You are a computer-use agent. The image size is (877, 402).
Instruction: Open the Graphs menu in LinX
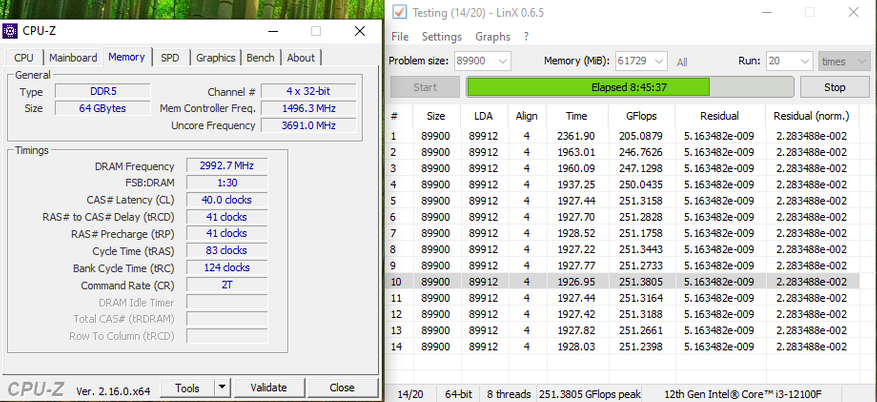pos(493,36)
